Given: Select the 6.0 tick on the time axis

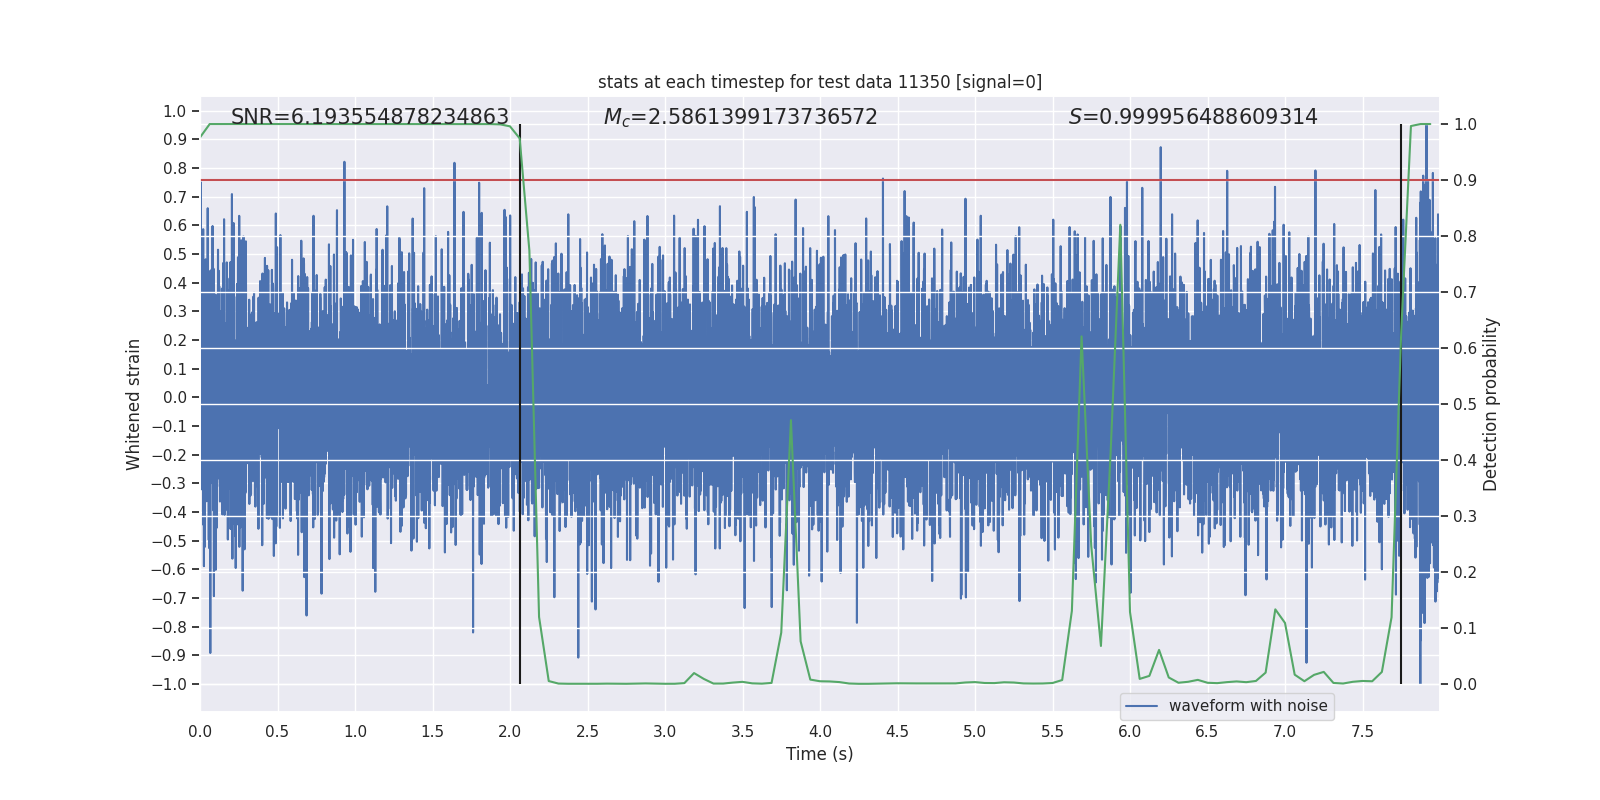Looking at the screenshot, I should [x=1130, y=731].
